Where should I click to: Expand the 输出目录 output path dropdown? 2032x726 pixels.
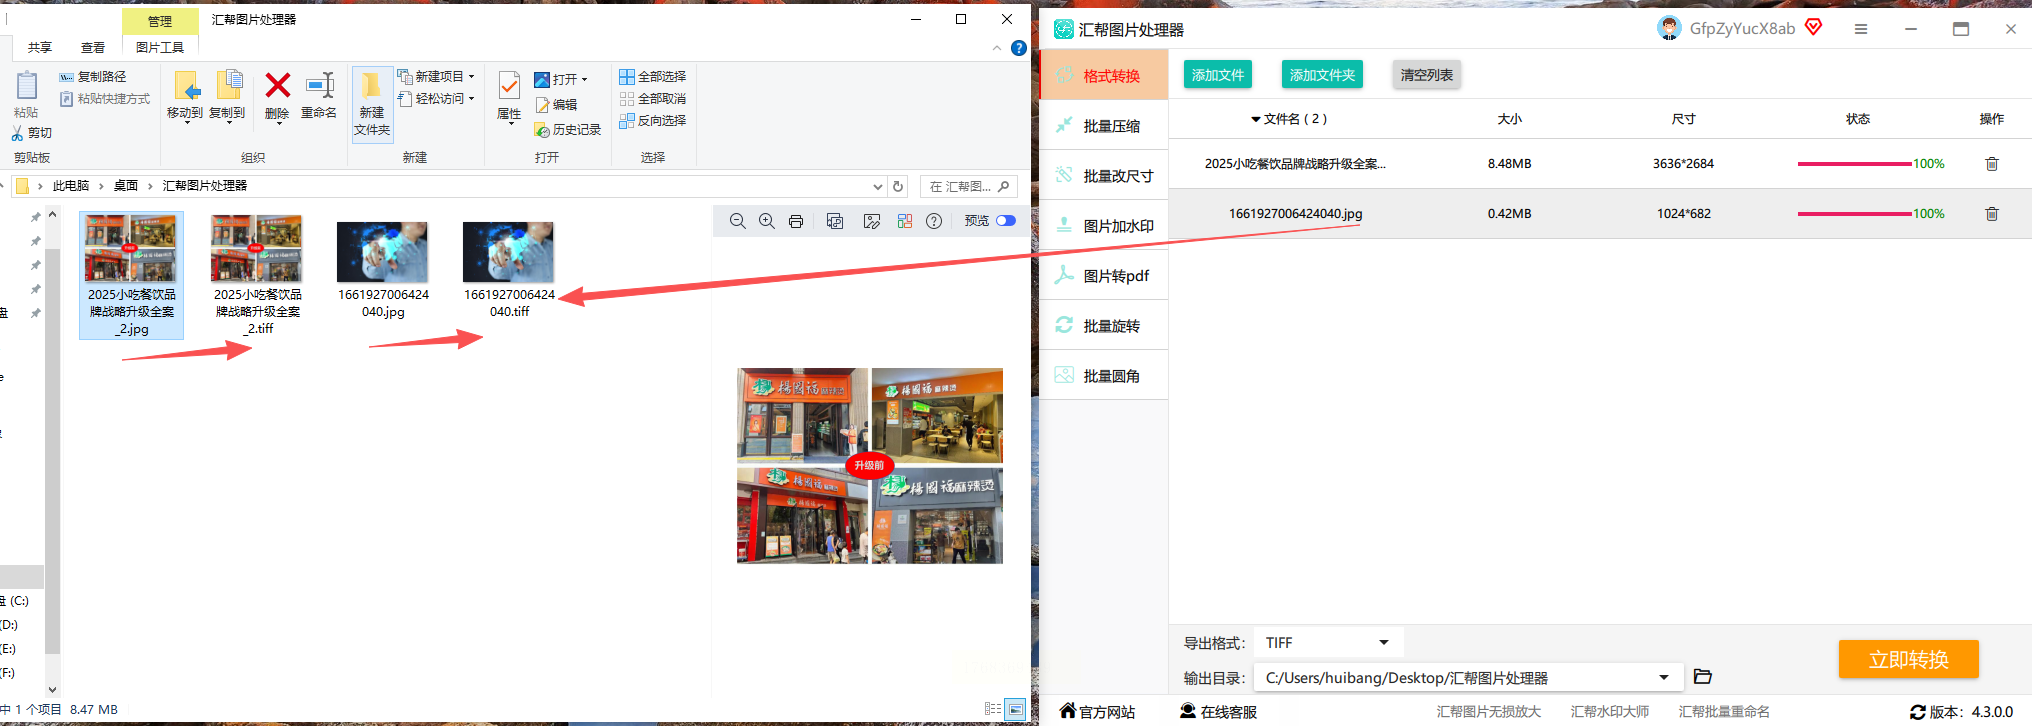(x=1664, y=678)
